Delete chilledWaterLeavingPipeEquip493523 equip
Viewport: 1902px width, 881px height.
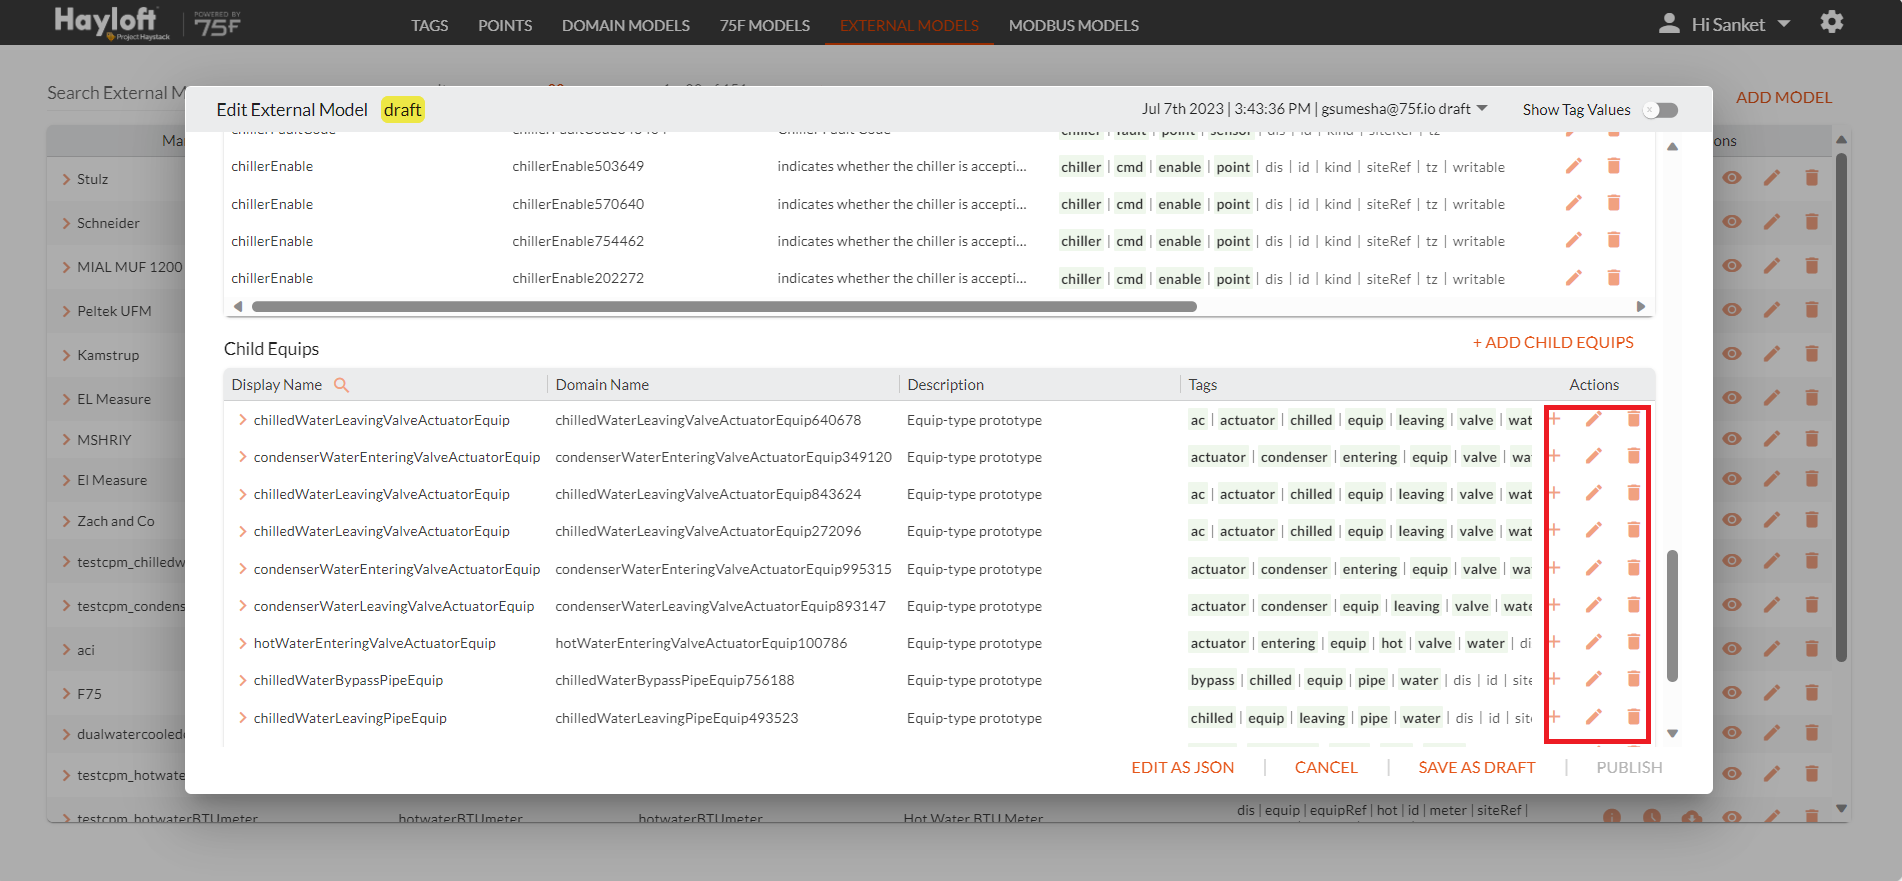1633,717
